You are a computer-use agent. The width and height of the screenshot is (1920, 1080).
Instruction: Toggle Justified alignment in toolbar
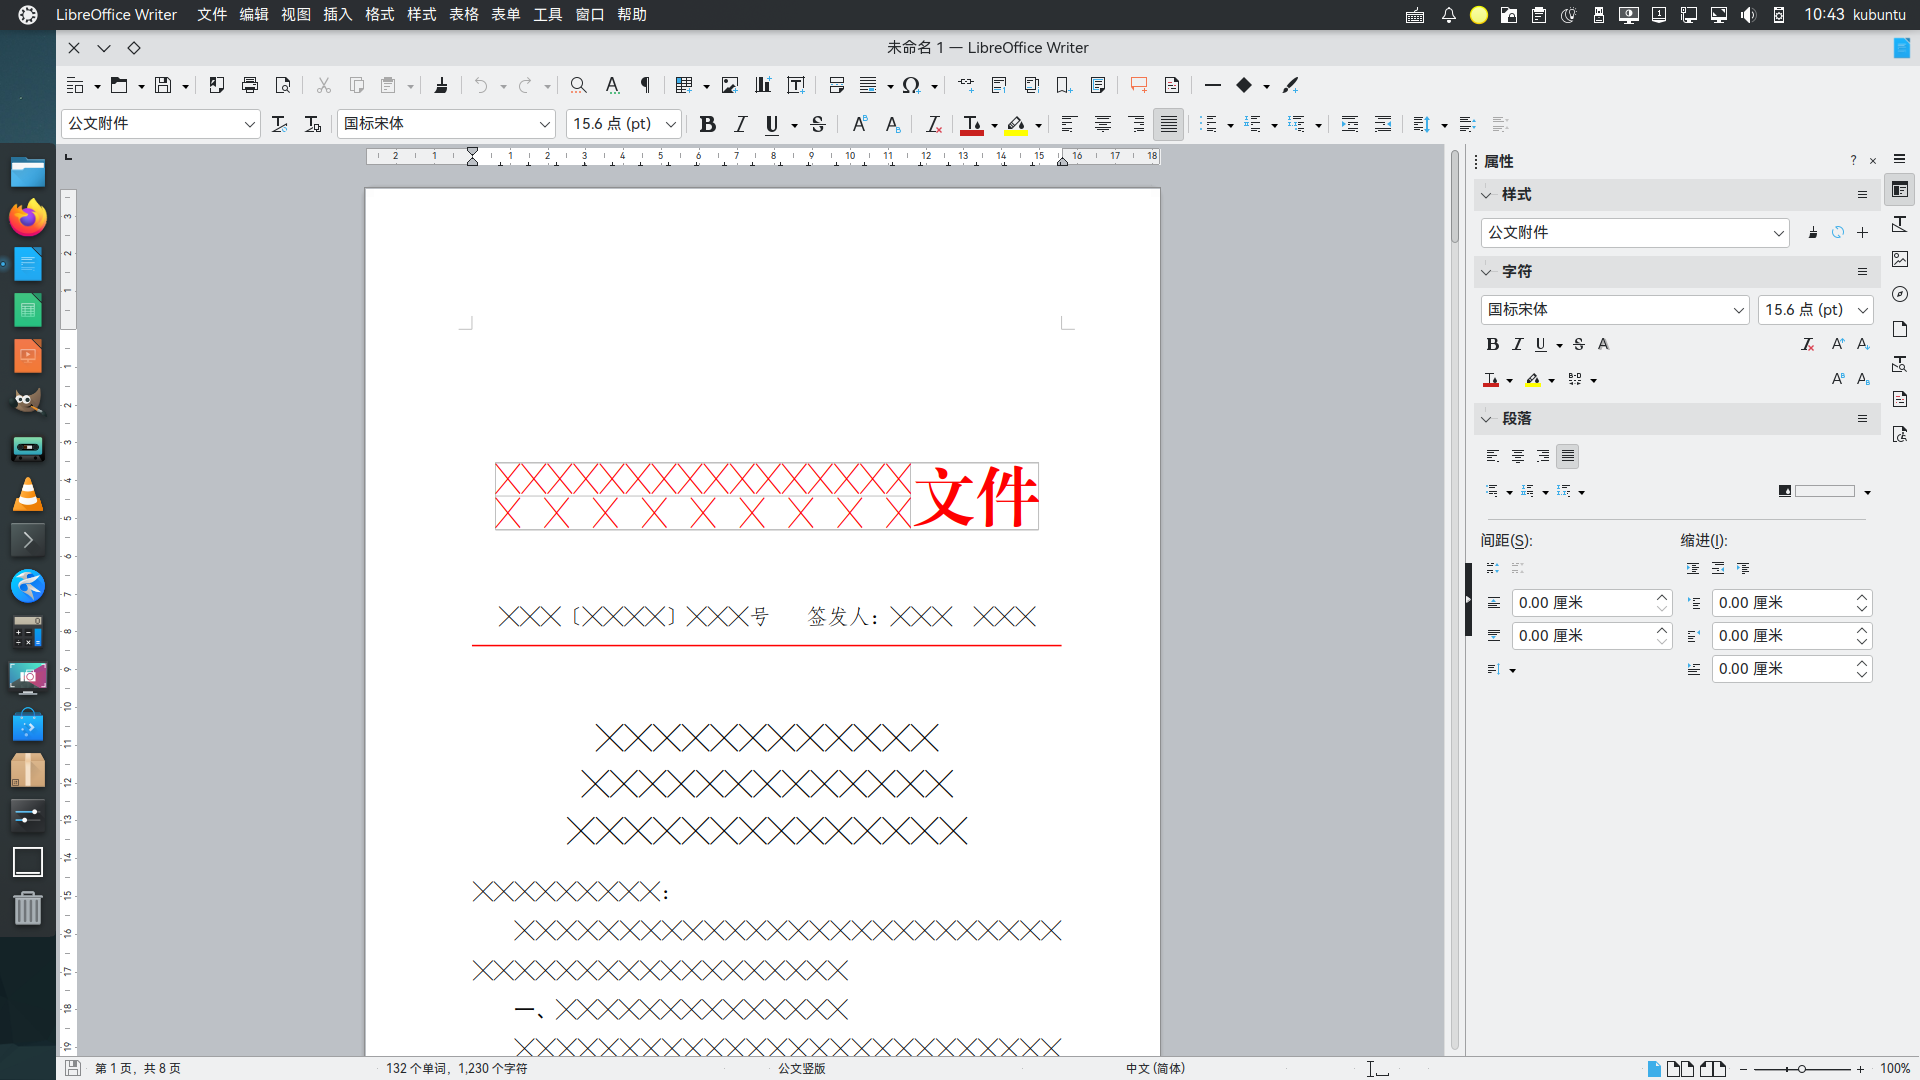(1168, 124)
